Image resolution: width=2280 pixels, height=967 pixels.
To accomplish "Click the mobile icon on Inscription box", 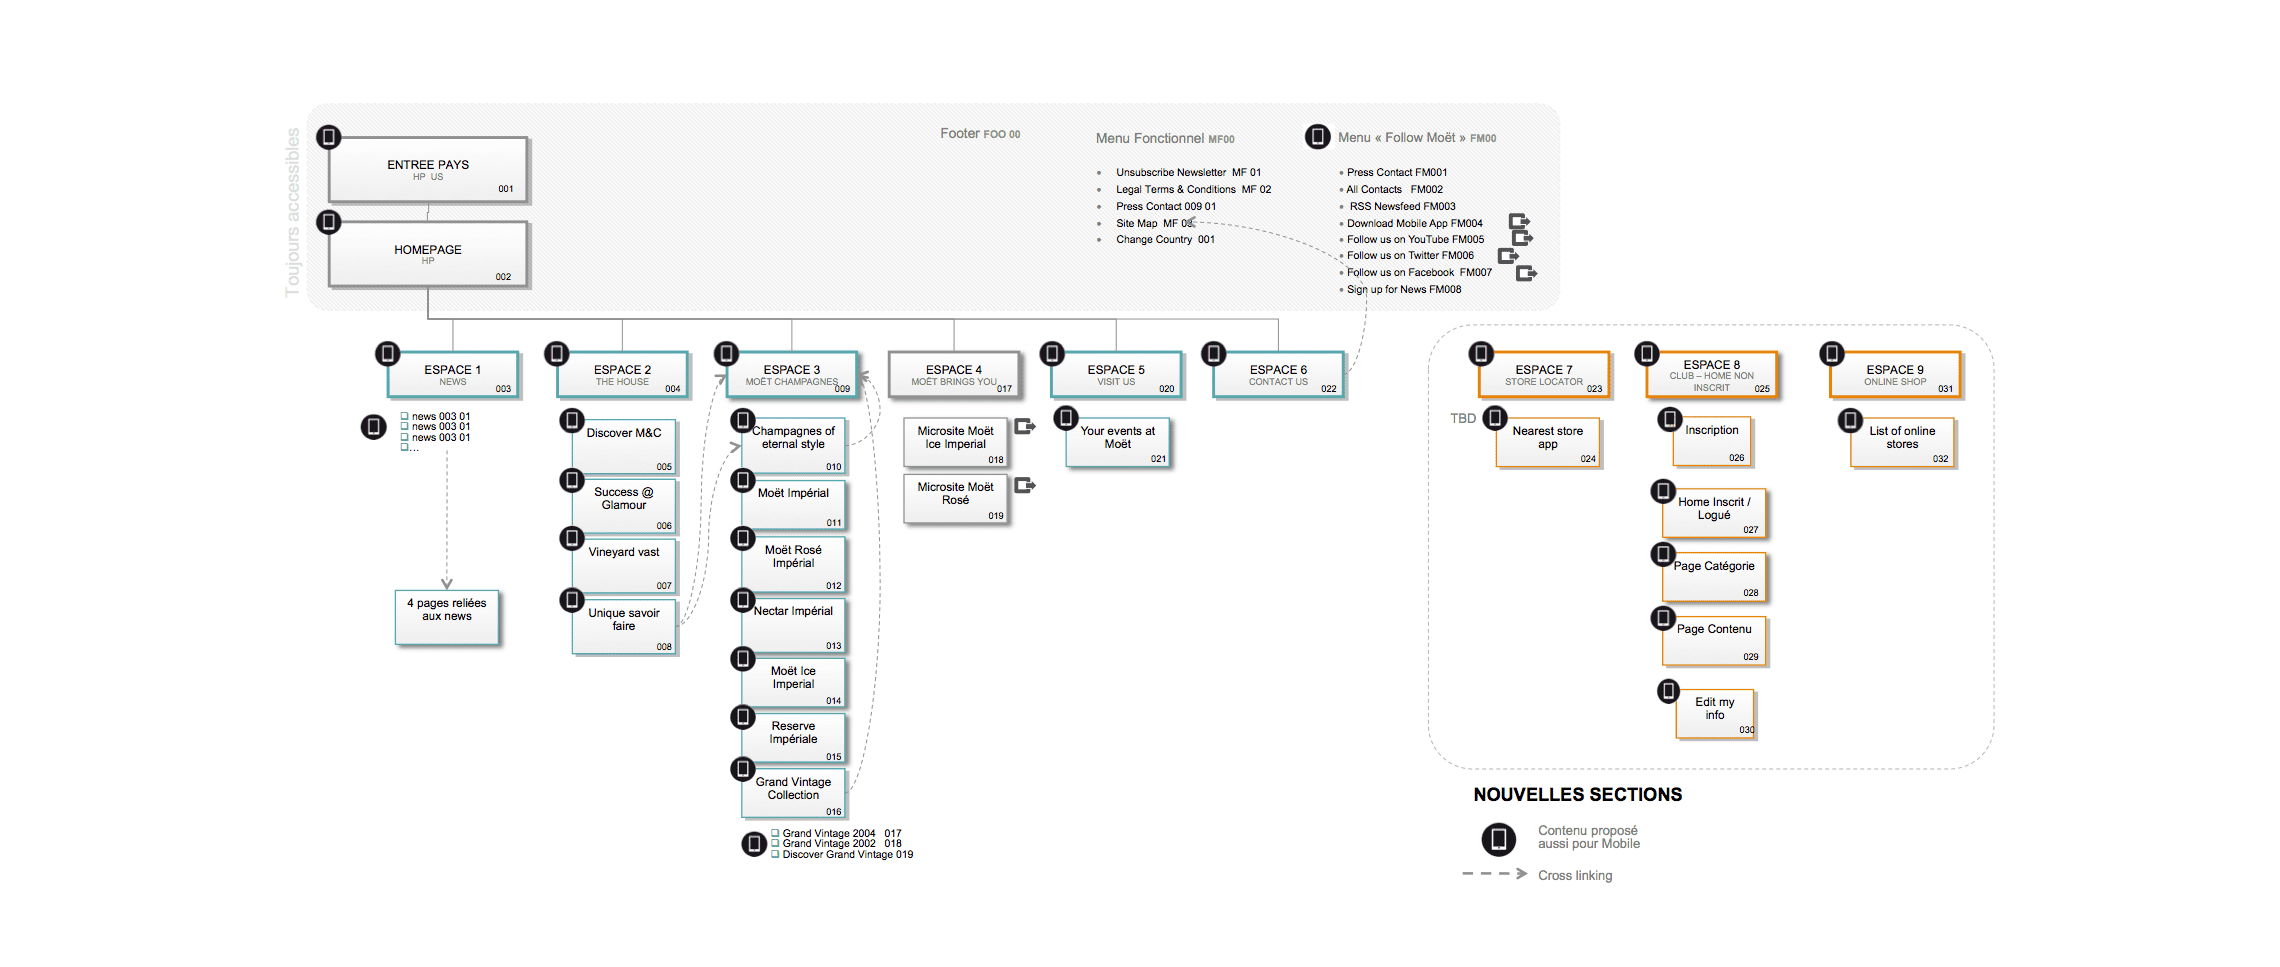I will [1670, 420].
